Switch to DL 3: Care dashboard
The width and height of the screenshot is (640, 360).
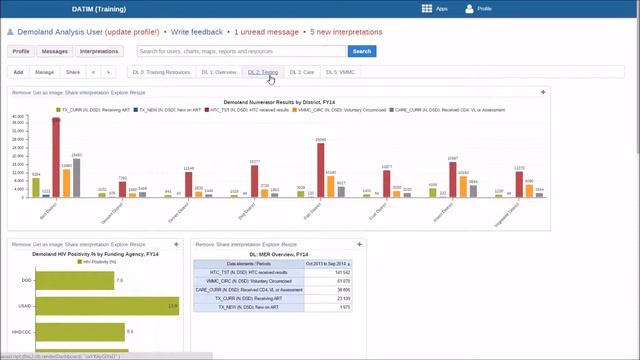[x=302, y=72]
